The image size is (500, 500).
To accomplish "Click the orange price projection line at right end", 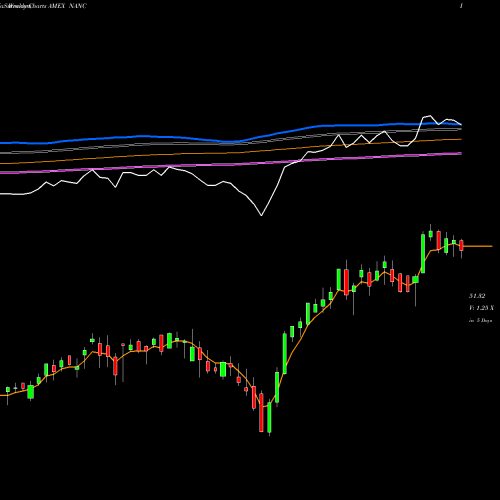I will (478, 246).
